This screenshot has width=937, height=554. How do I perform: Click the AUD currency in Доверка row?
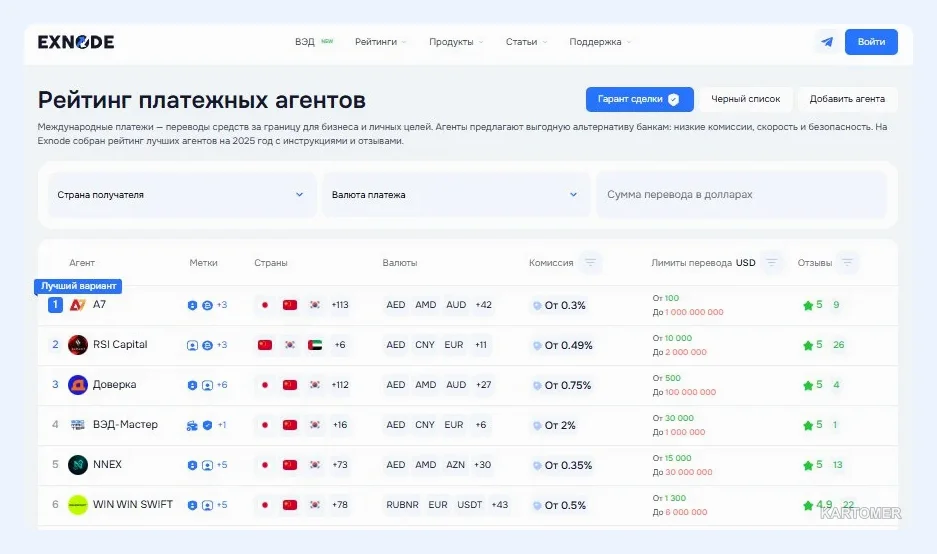pos(456,385)
